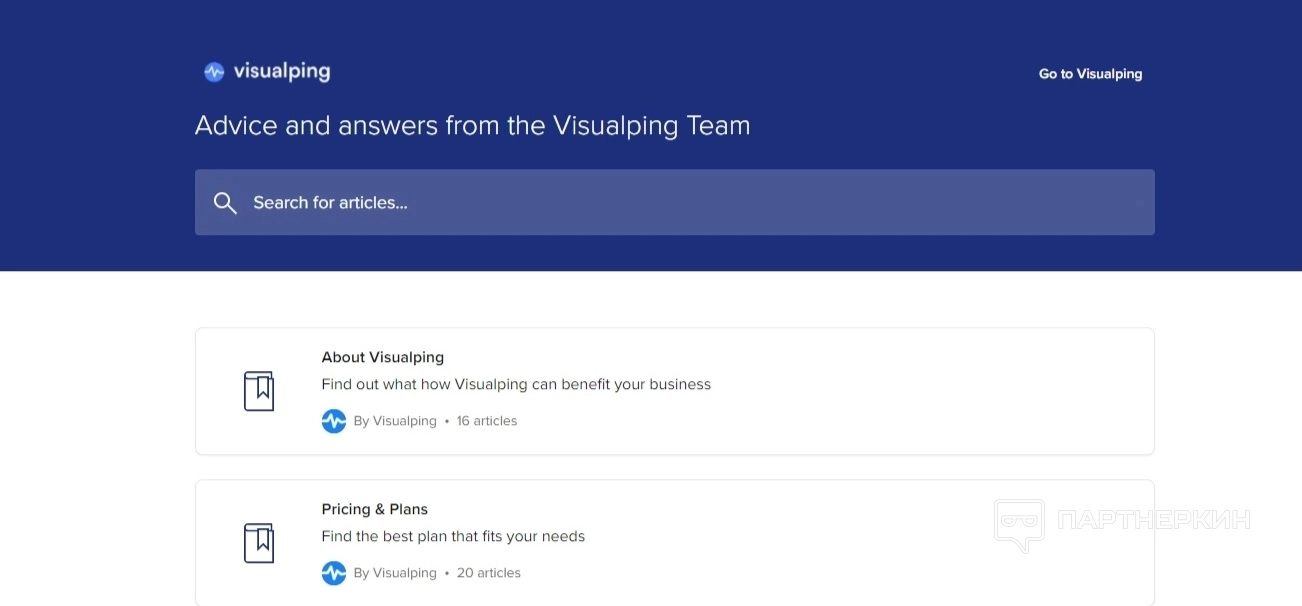Click By Visualping in the Pricing & Plans card
This screenshot has height=606, width=1302.
coord(395,573)
